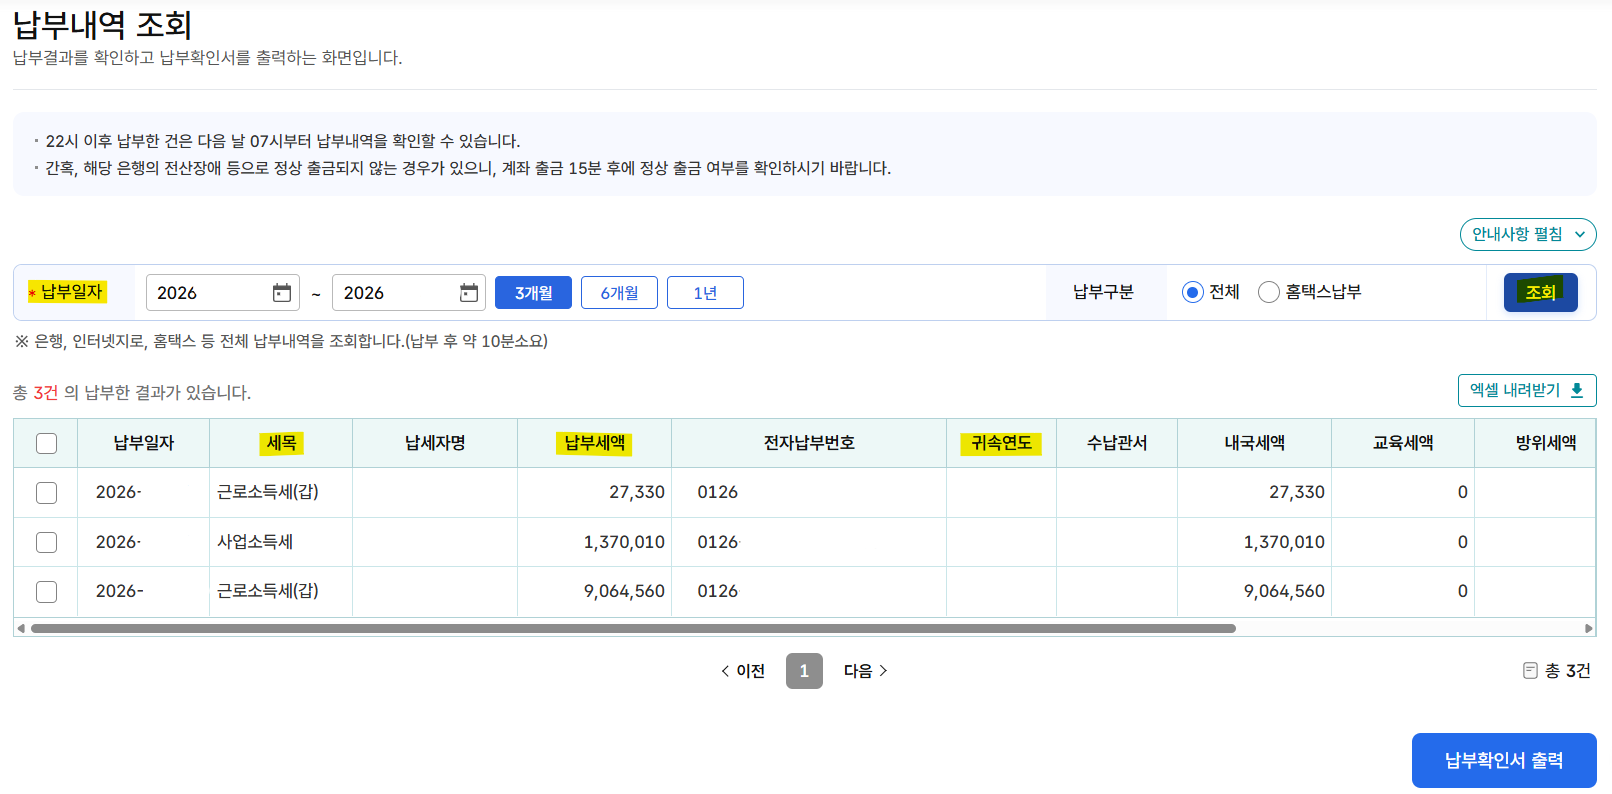
Task: Open the start date calendar picker icon
Action: coord(282,293)
